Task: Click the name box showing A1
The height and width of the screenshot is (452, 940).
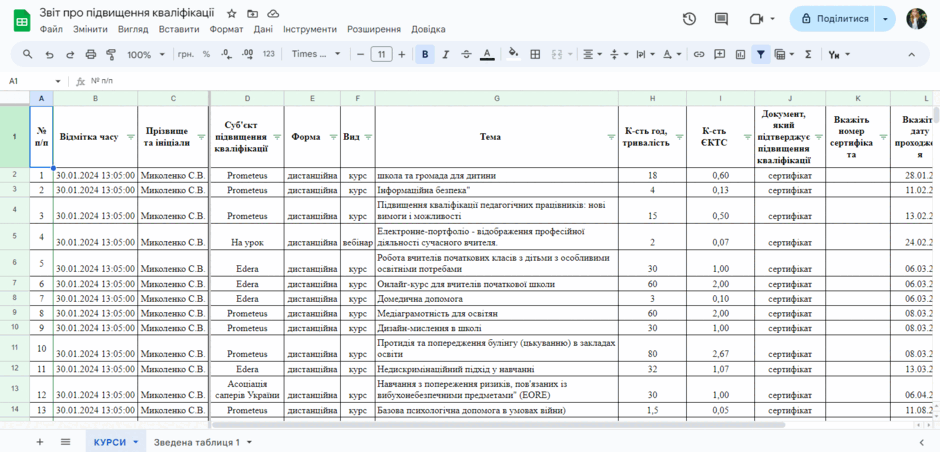Action: 34,81
